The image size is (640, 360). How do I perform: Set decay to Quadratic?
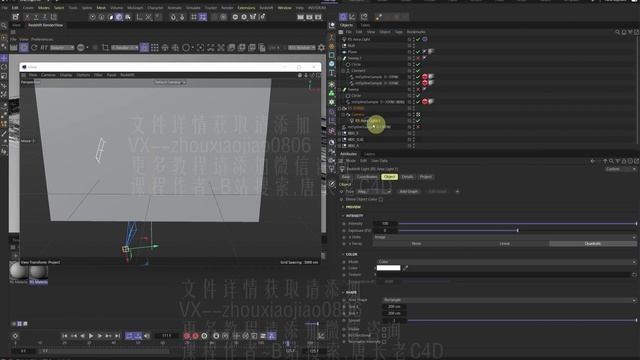pos(593,244)
